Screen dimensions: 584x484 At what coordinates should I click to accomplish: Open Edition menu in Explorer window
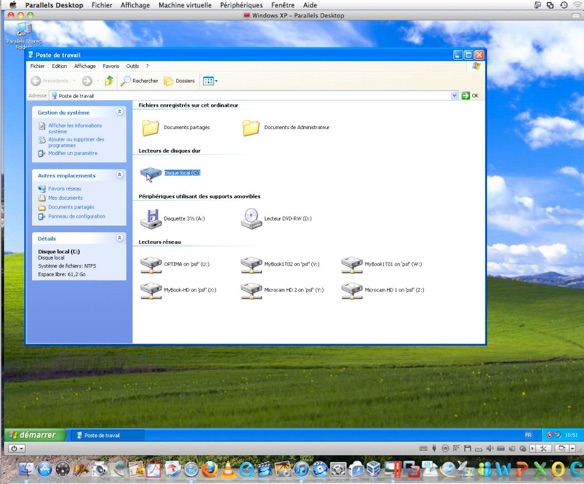59,66
